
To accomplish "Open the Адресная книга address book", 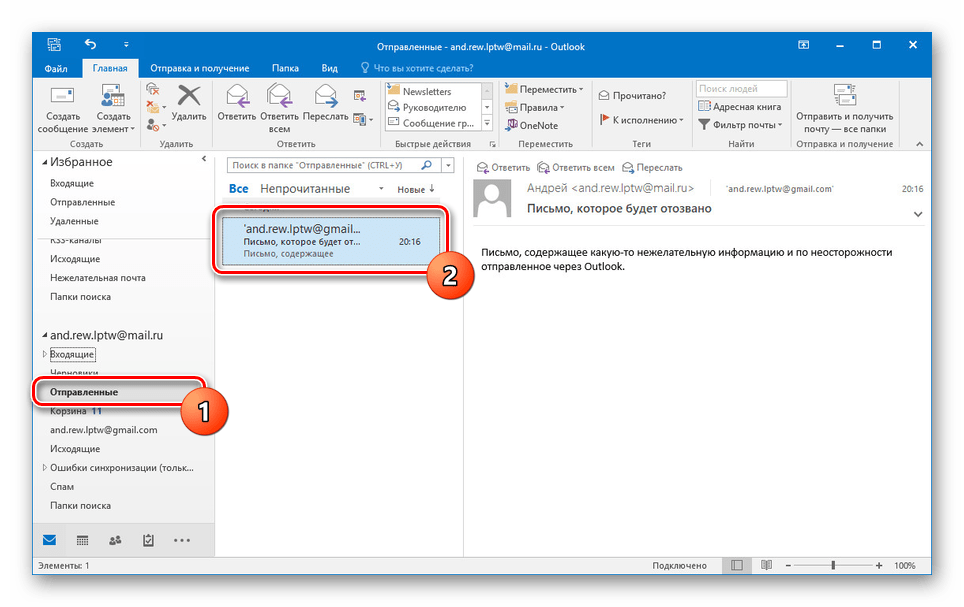I will pyautogui.click(x=740, y=106).
